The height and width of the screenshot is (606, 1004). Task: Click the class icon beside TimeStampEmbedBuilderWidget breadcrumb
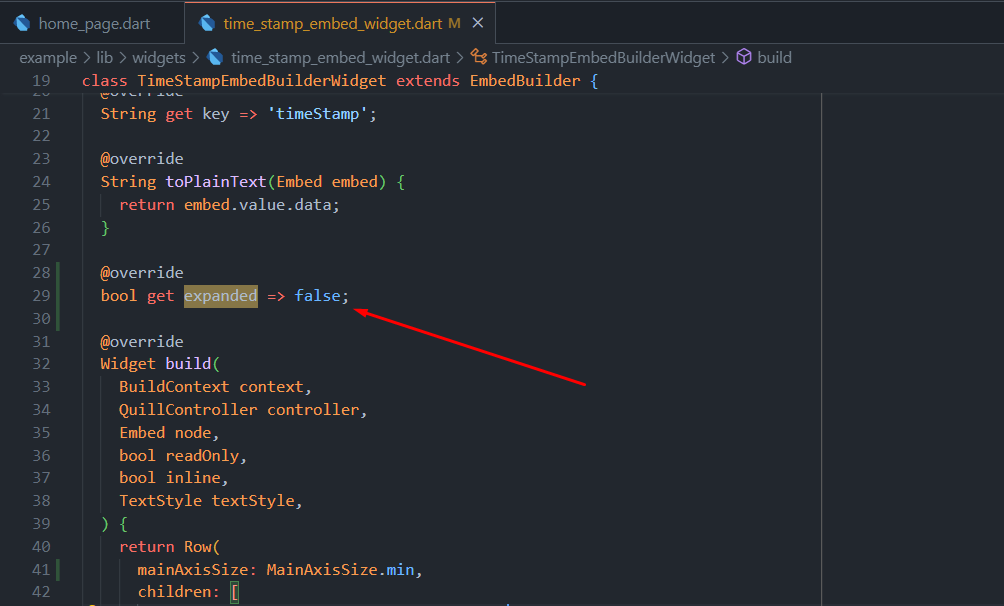point(479,57)
